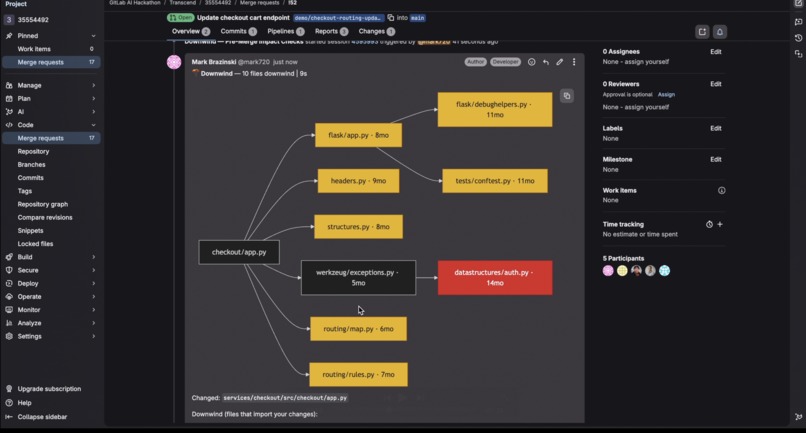This screenshot has height=433, width=806.
Task: Click the main target branch link
Action: (417, 18)
